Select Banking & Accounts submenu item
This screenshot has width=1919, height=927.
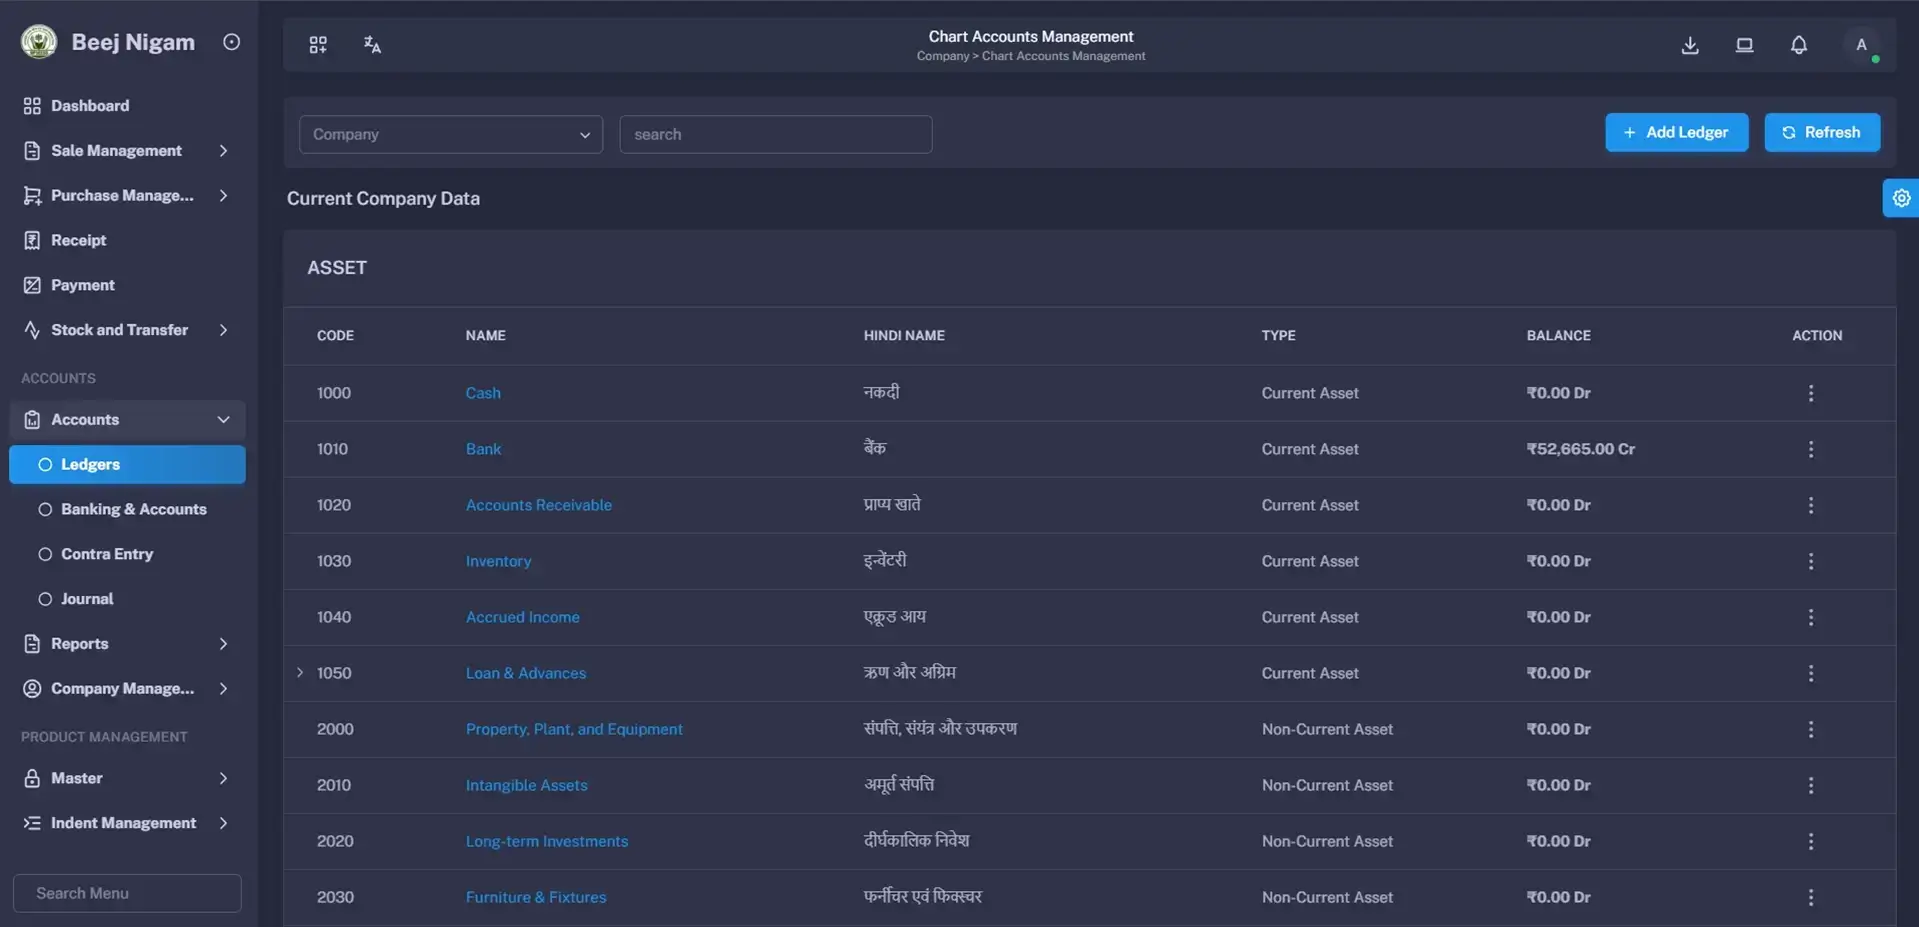[133, 509]
